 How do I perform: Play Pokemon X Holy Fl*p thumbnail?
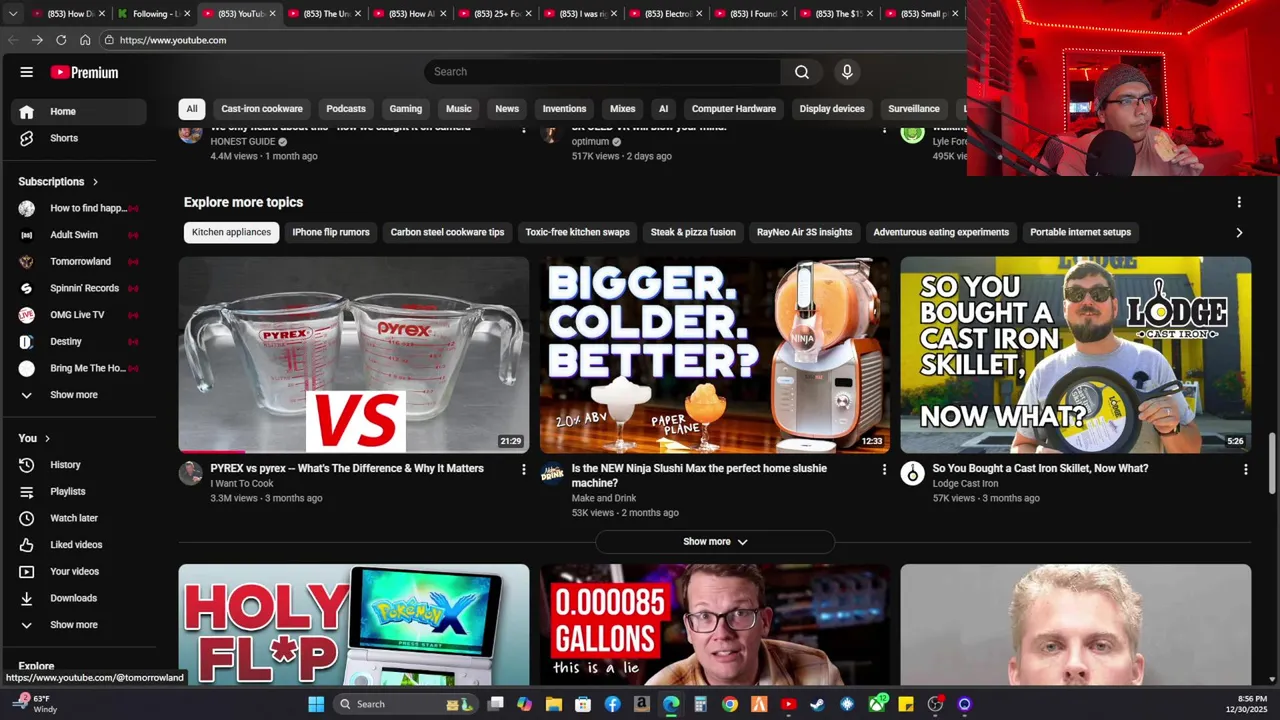354,624
